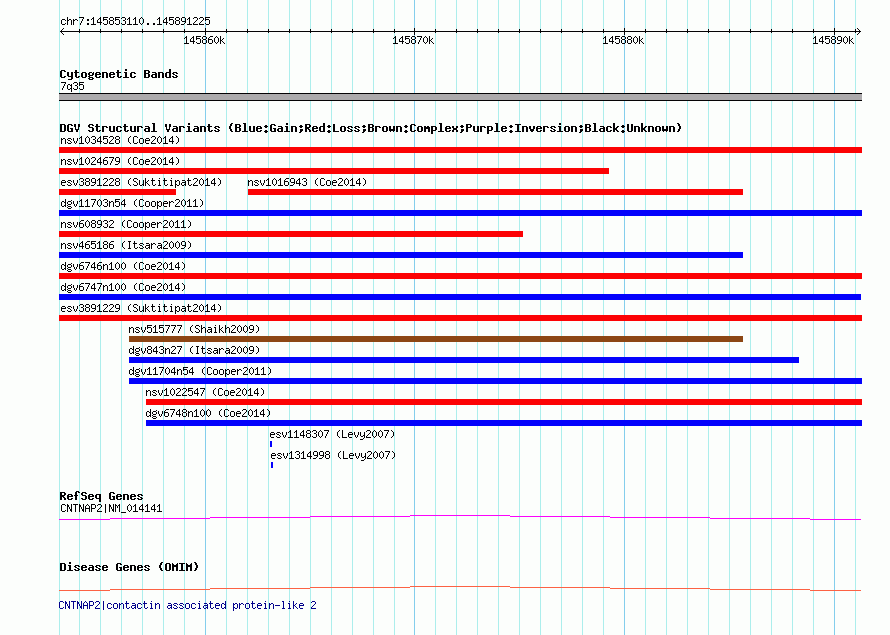
Task: Open the nsv1024679 (Coe2014) label
Action: (120, 161)
